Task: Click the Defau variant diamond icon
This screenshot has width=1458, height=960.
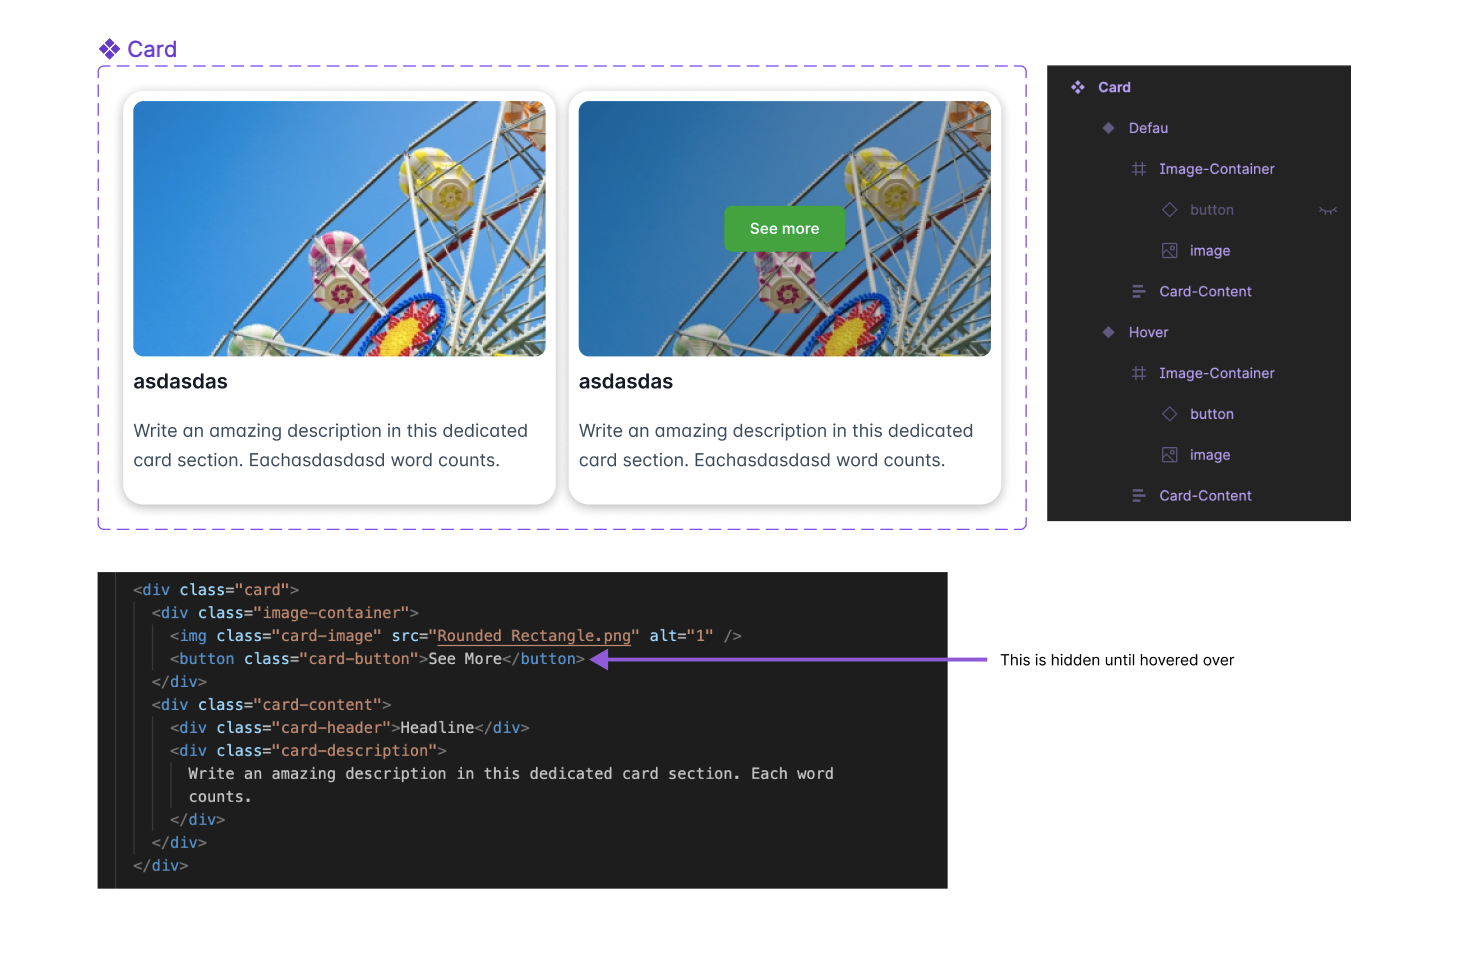Action: 1108,128
